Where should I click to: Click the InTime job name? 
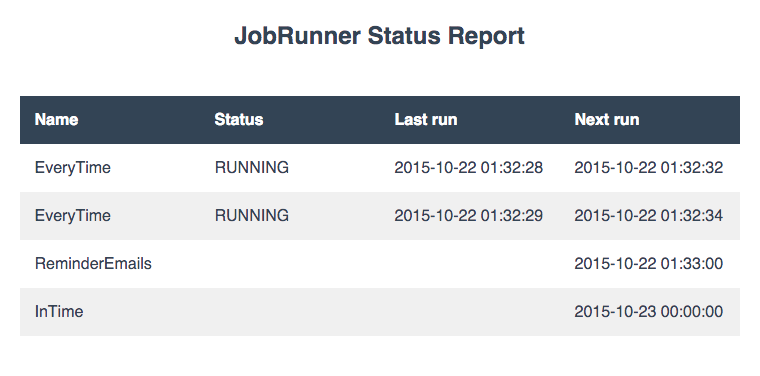[59, 312]
